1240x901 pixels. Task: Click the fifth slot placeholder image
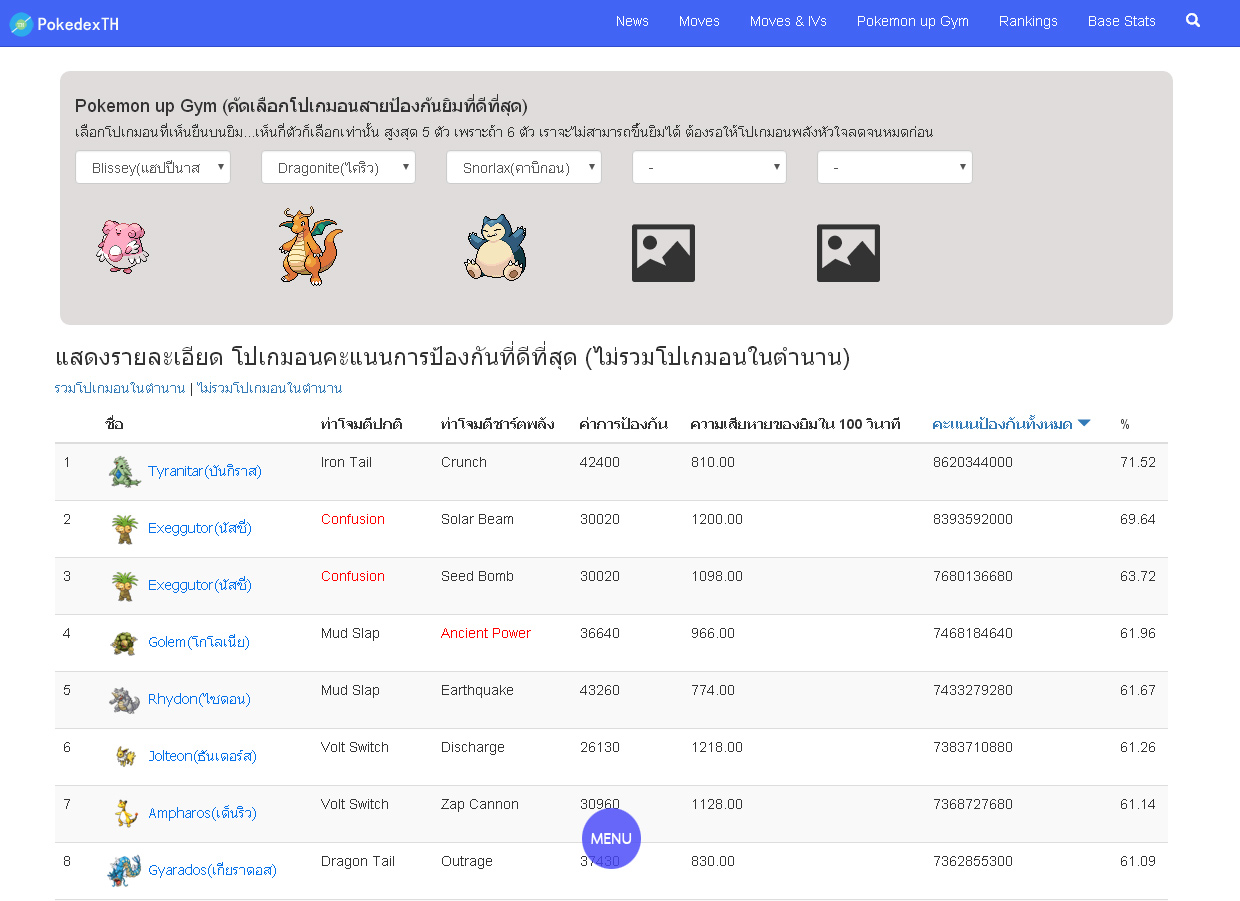(x=848, y=253)
